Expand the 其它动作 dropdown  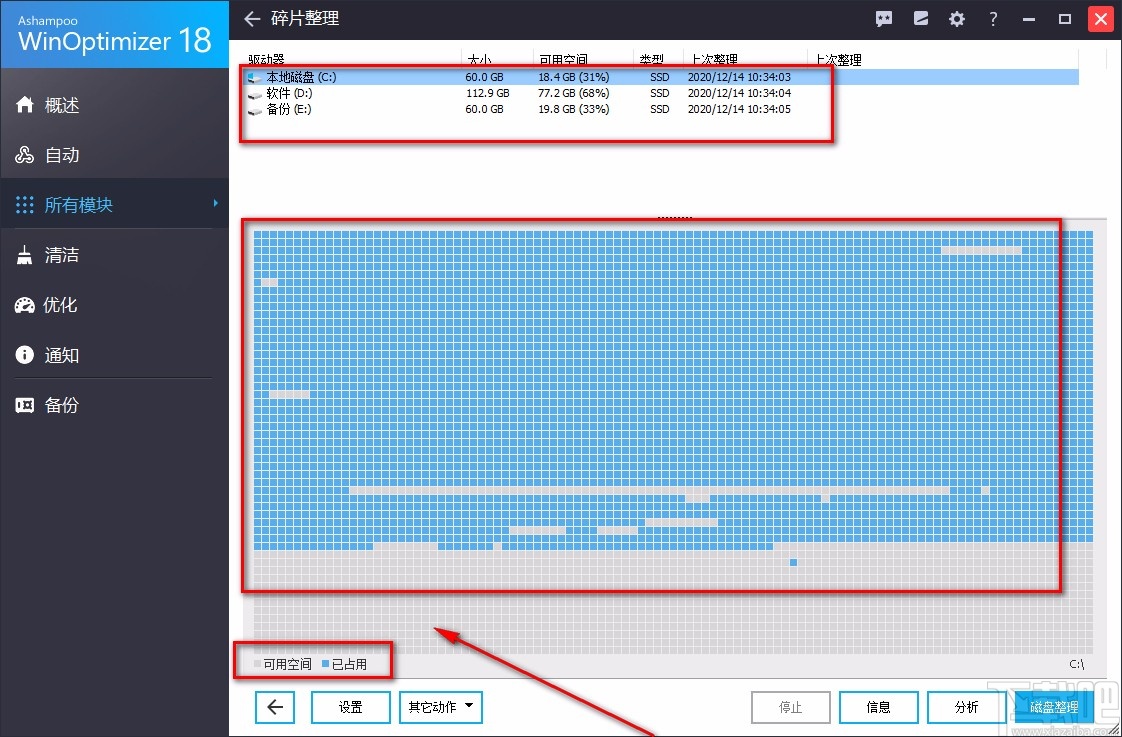pyautogui.click(x=441, y=707)
